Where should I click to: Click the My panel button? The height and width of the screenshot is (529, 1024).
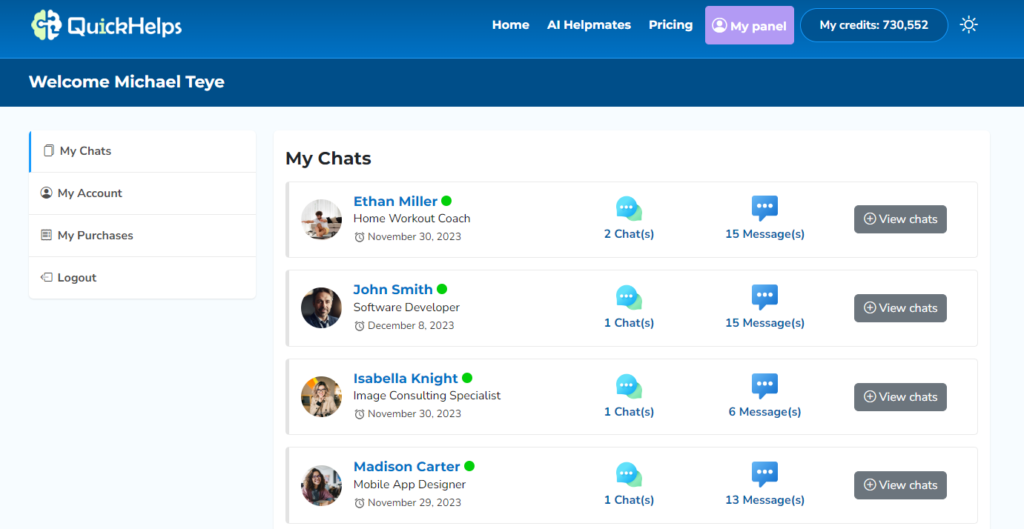point(750,25)
